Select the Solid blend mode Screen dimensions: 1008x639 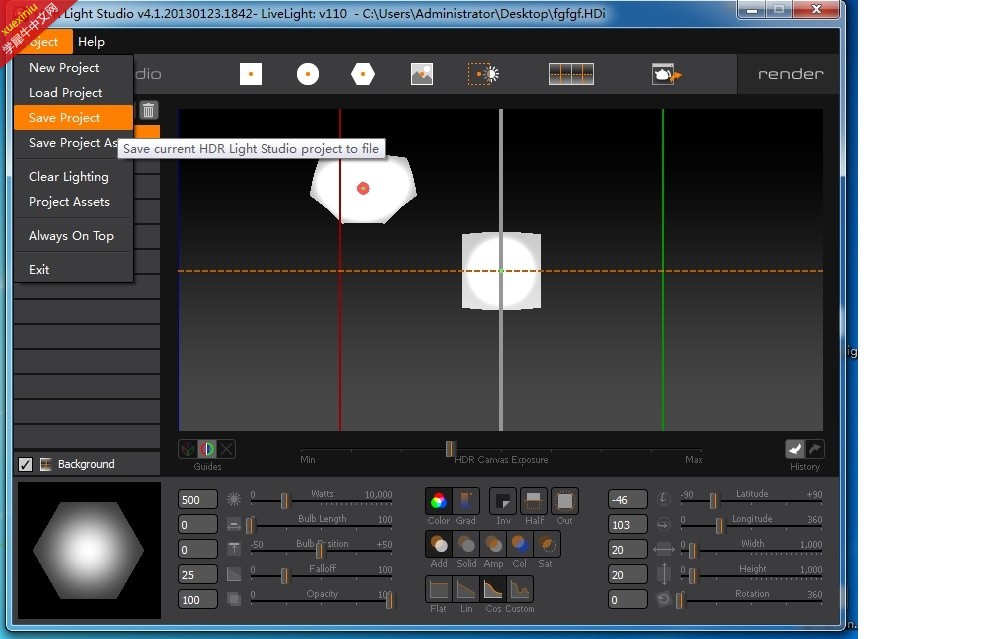click(466, 544)
